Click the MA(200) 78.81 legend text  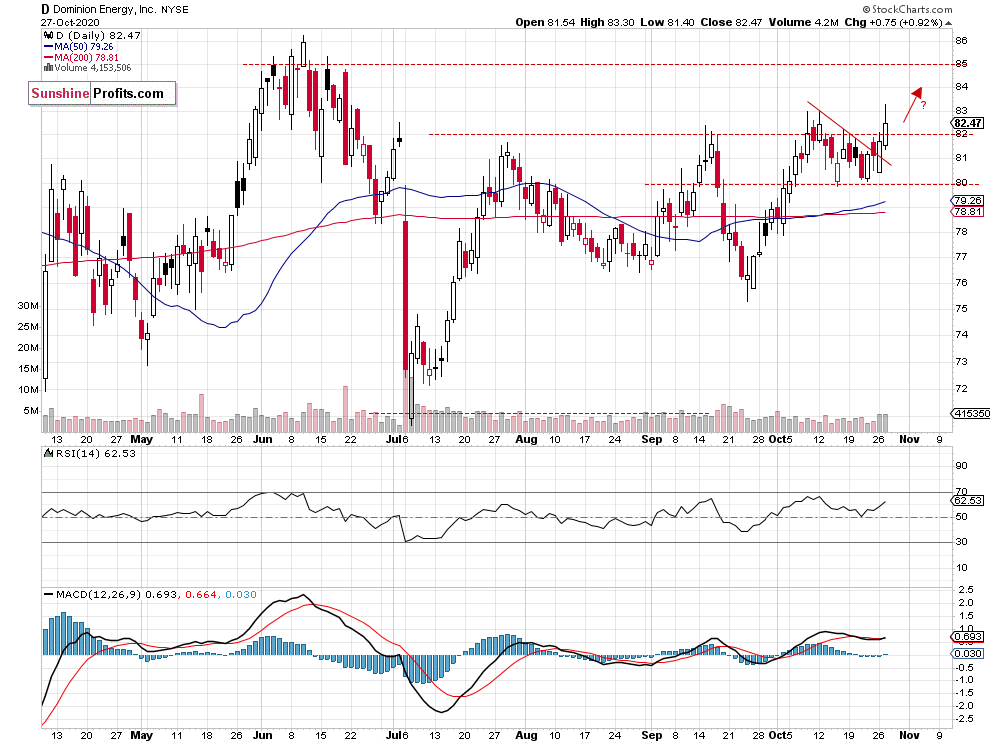86,57
